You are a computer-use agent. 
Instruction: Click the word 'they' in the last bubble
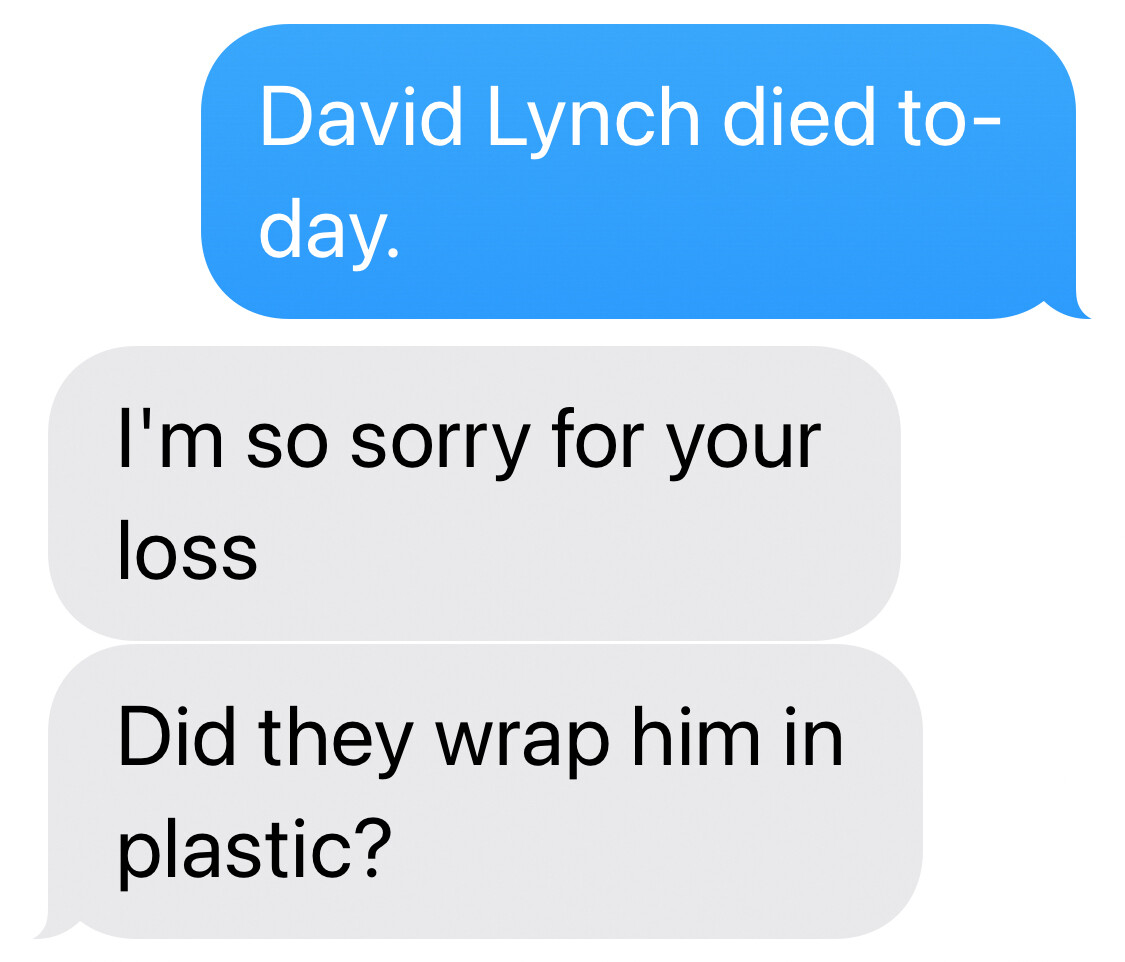[x=335, y=742]
